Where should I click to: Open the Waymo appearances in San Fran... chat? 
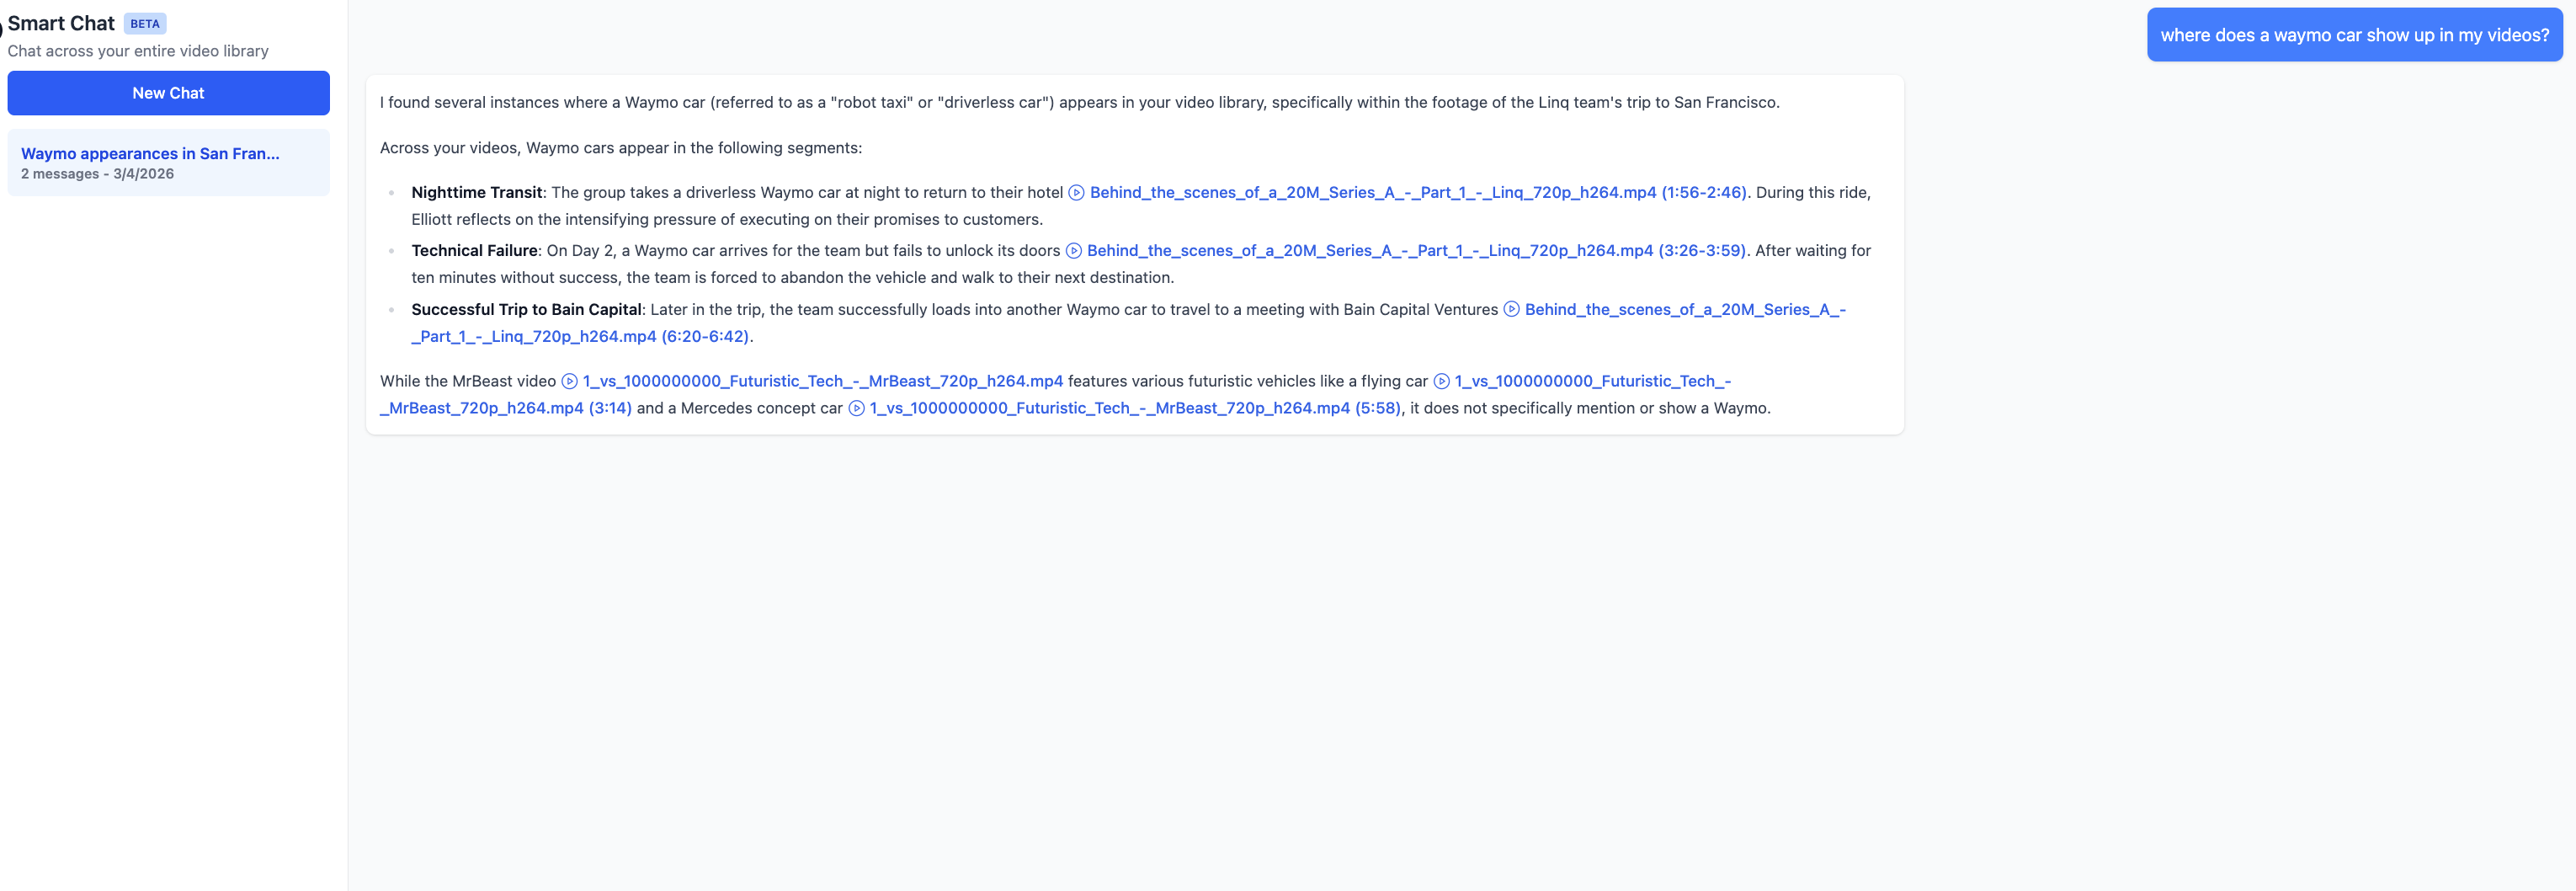pos(168,162)
